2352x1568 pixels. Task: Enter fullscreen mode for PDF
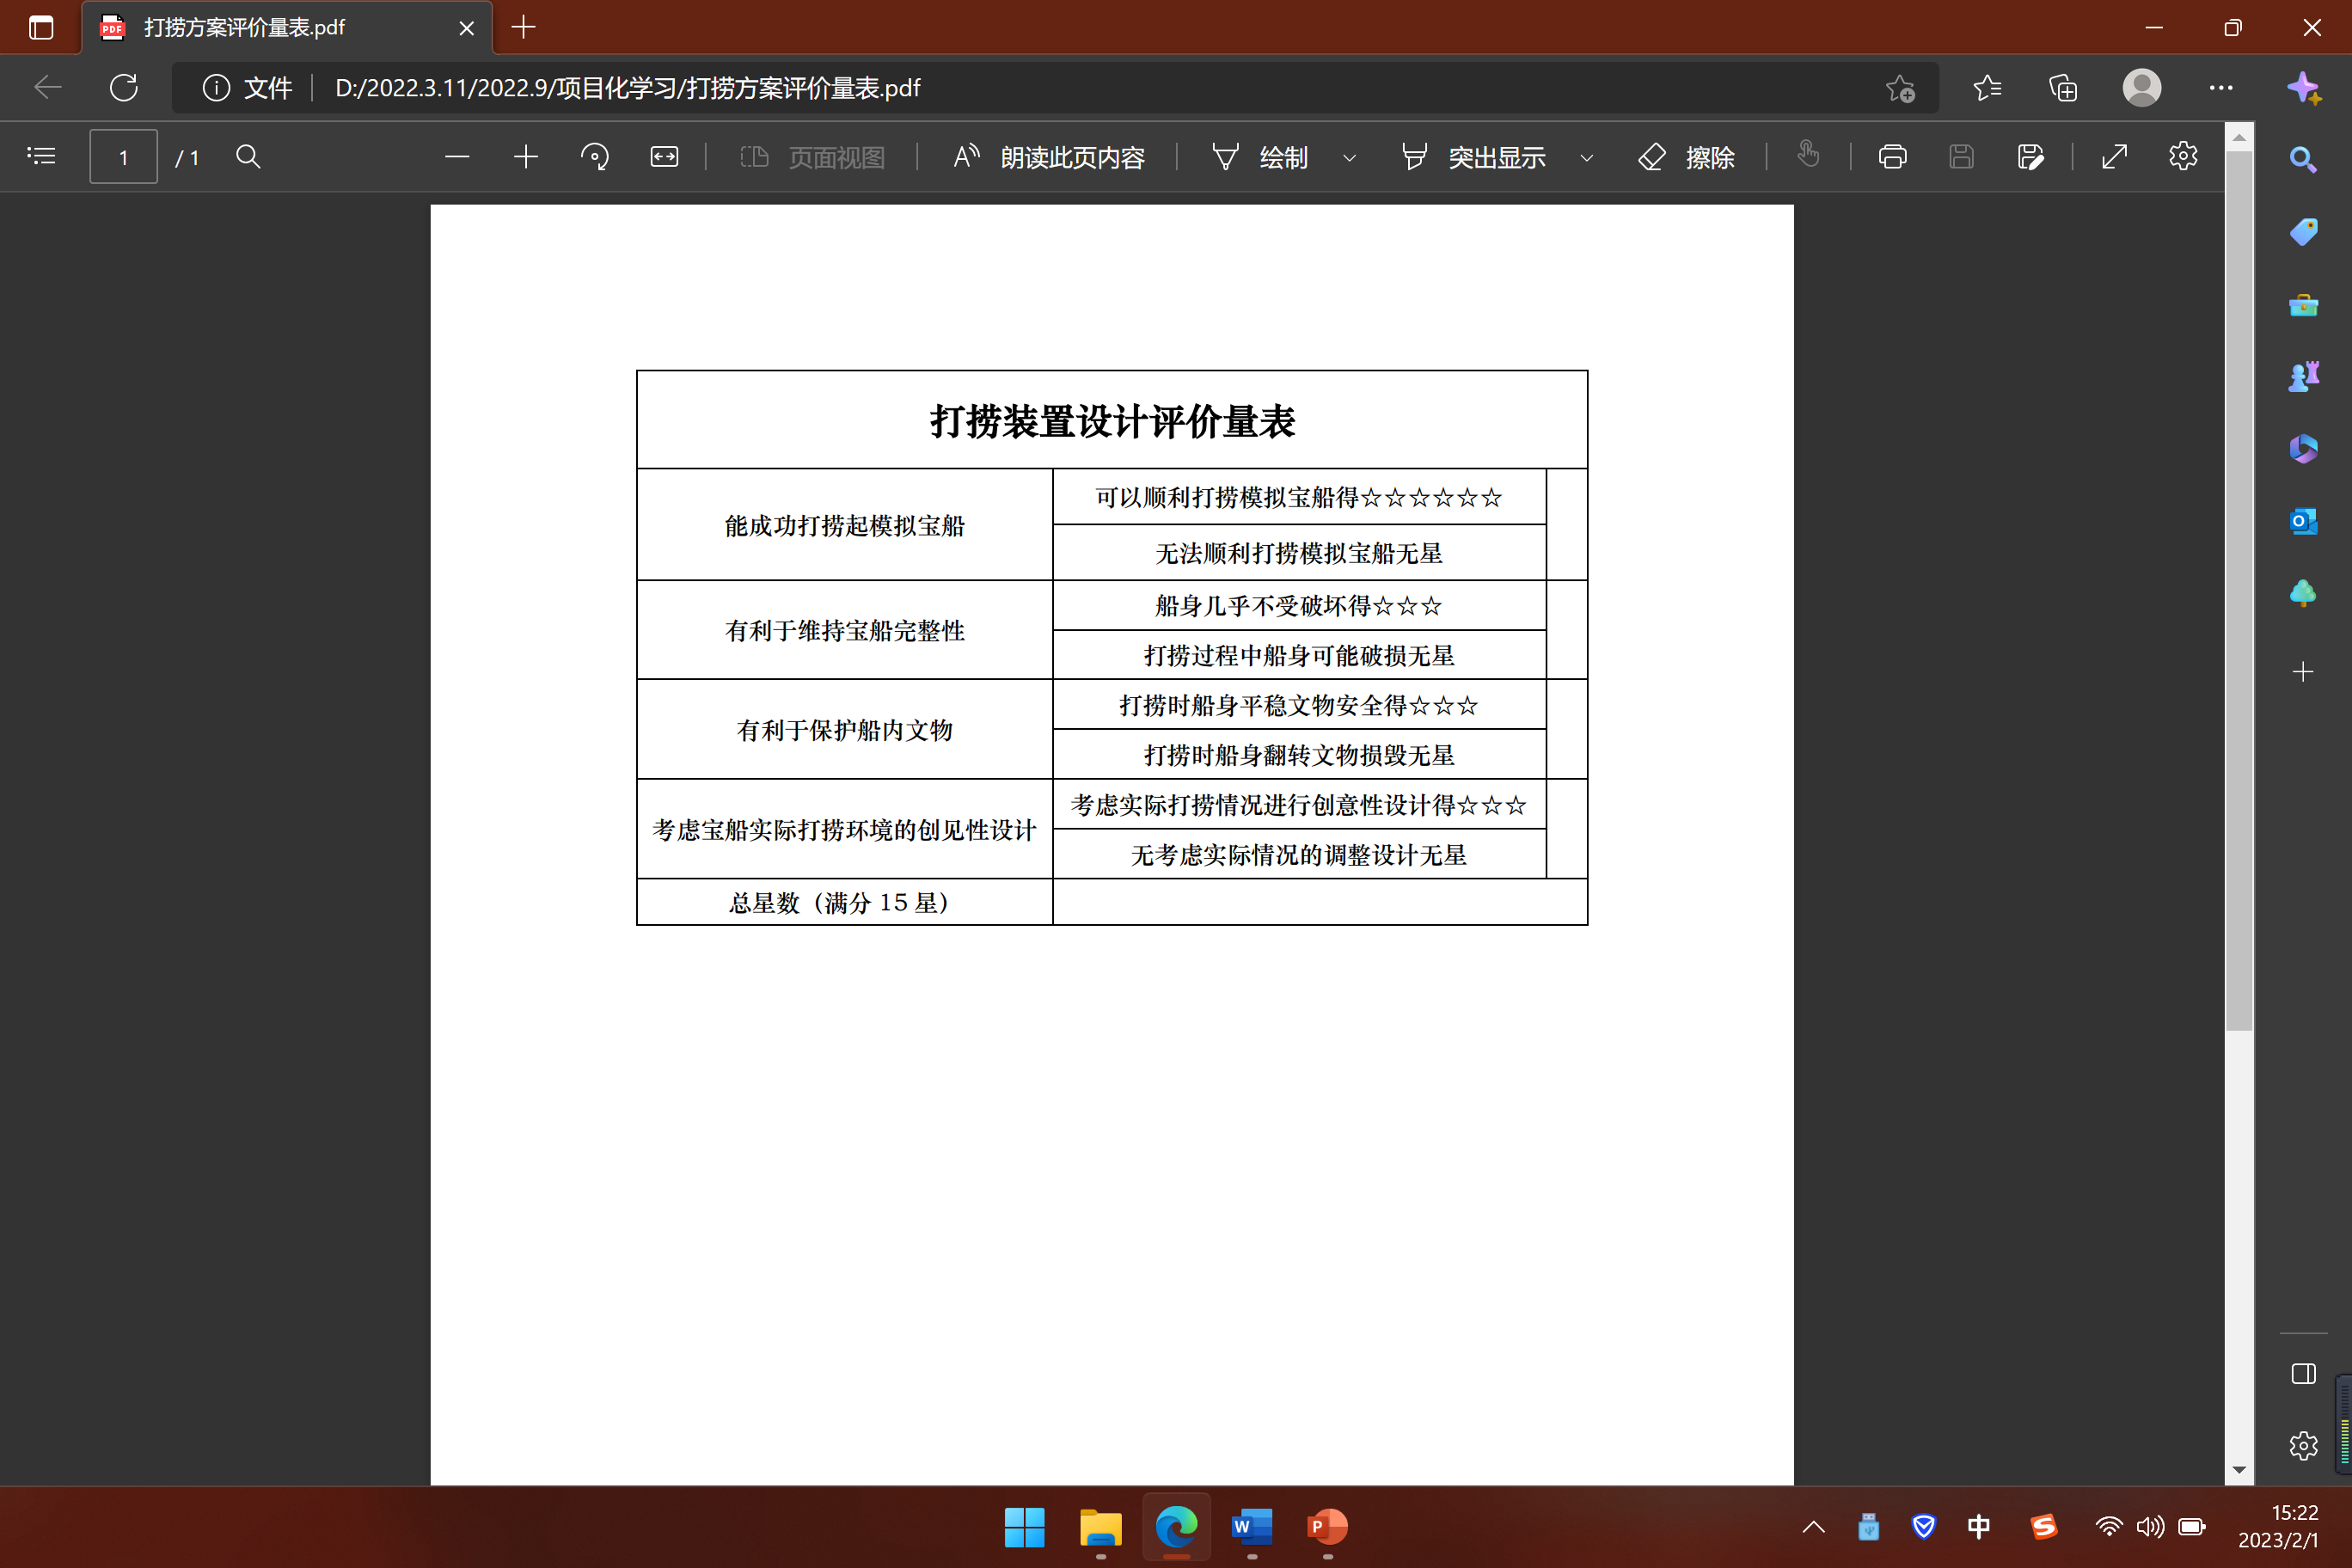pos(2114,157)
